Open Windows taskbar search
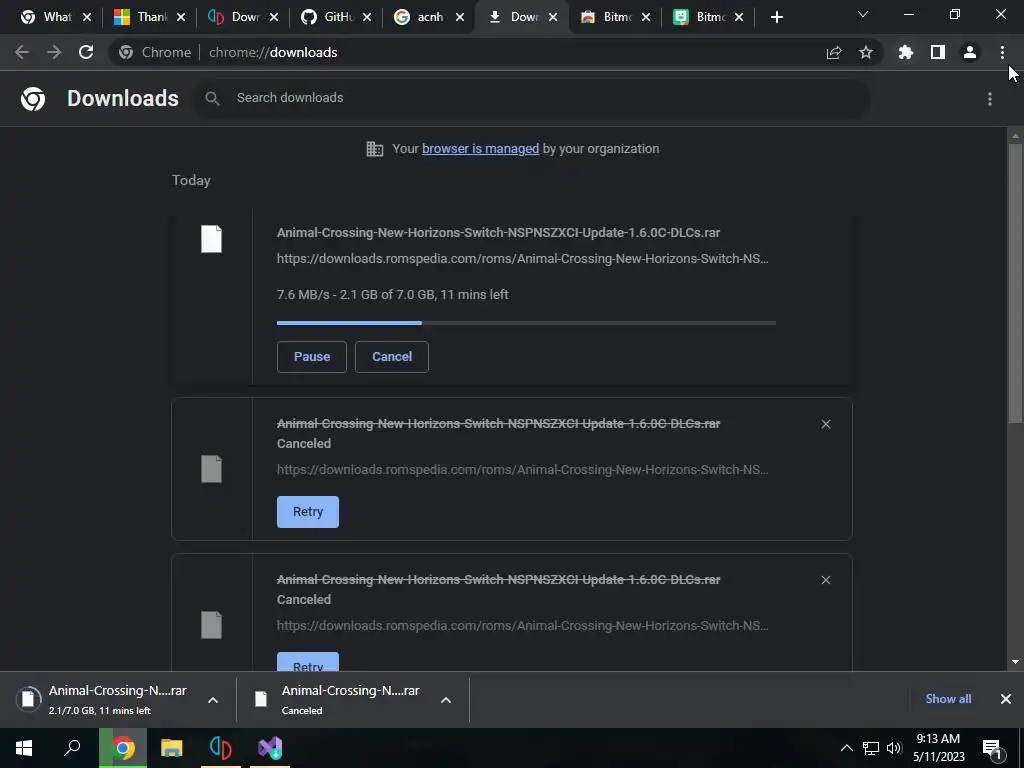The height and width of the screenshot is (768, 1024). coord(72,748)
